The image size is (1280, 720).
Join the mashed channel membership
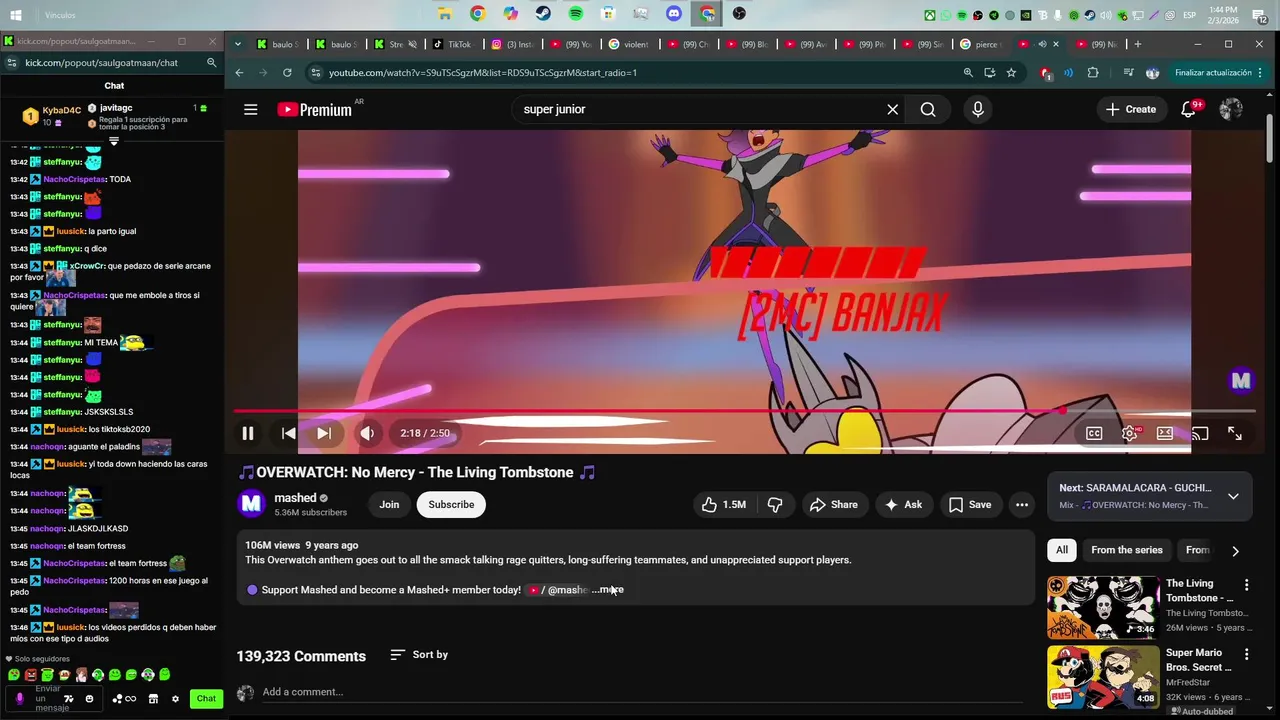(x=389, y=505)
